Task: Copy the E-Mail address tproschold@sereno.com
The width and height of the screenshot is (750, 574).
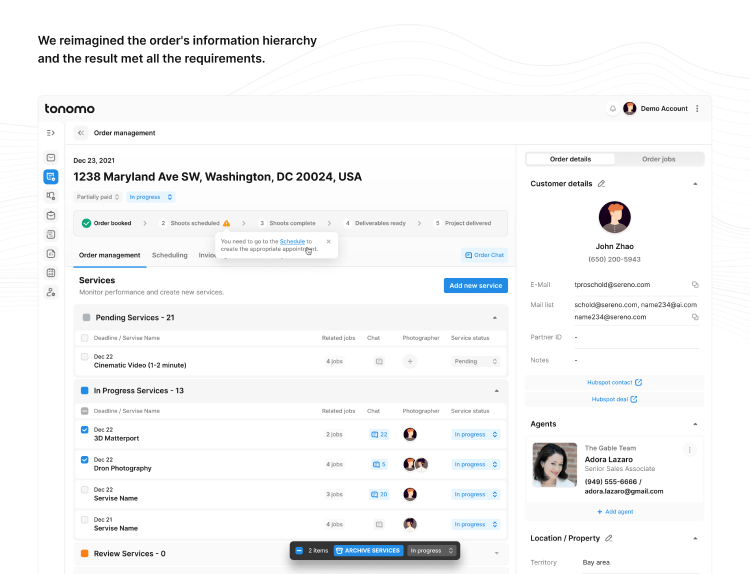Action: [695, 285]
